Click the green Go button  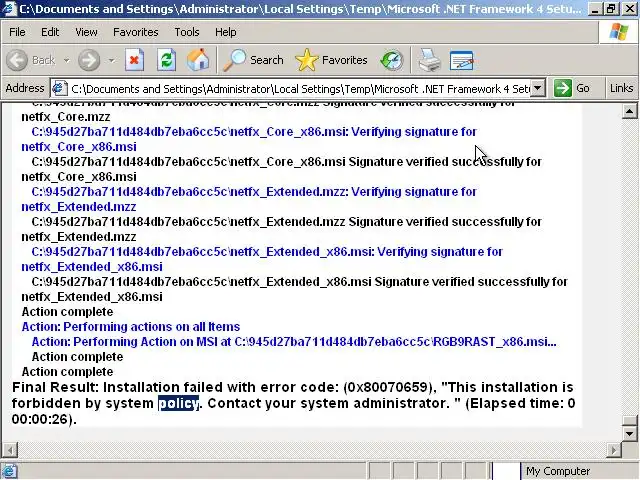572,88
